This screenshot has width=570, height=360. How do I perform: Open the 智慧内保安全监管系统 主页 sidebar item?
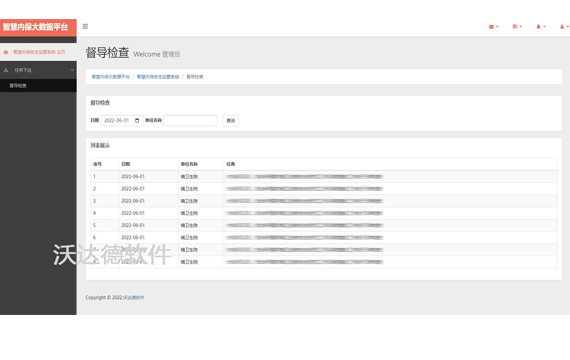[38, 52]
